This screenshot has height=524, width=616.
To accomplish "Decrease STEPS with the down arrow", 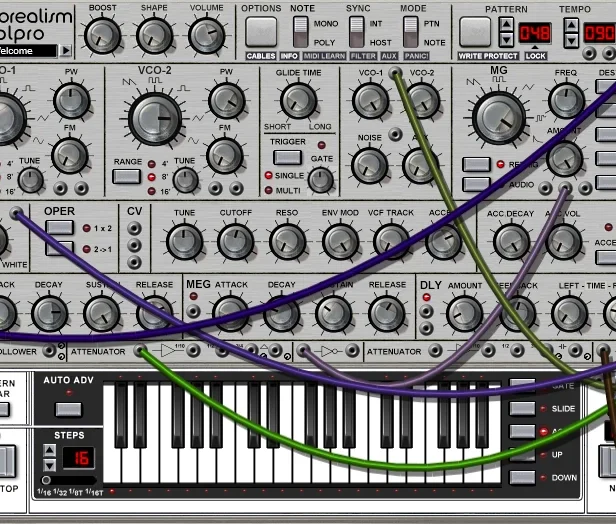I will point(50,465).
